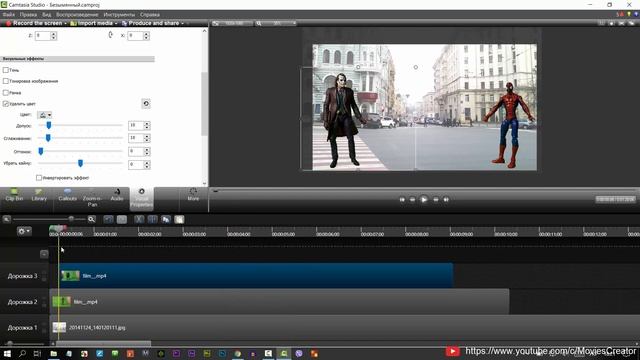This screenshot has width=640, height=360.
Task: Open the Audio tab
Action: click(x=117, y=195)
